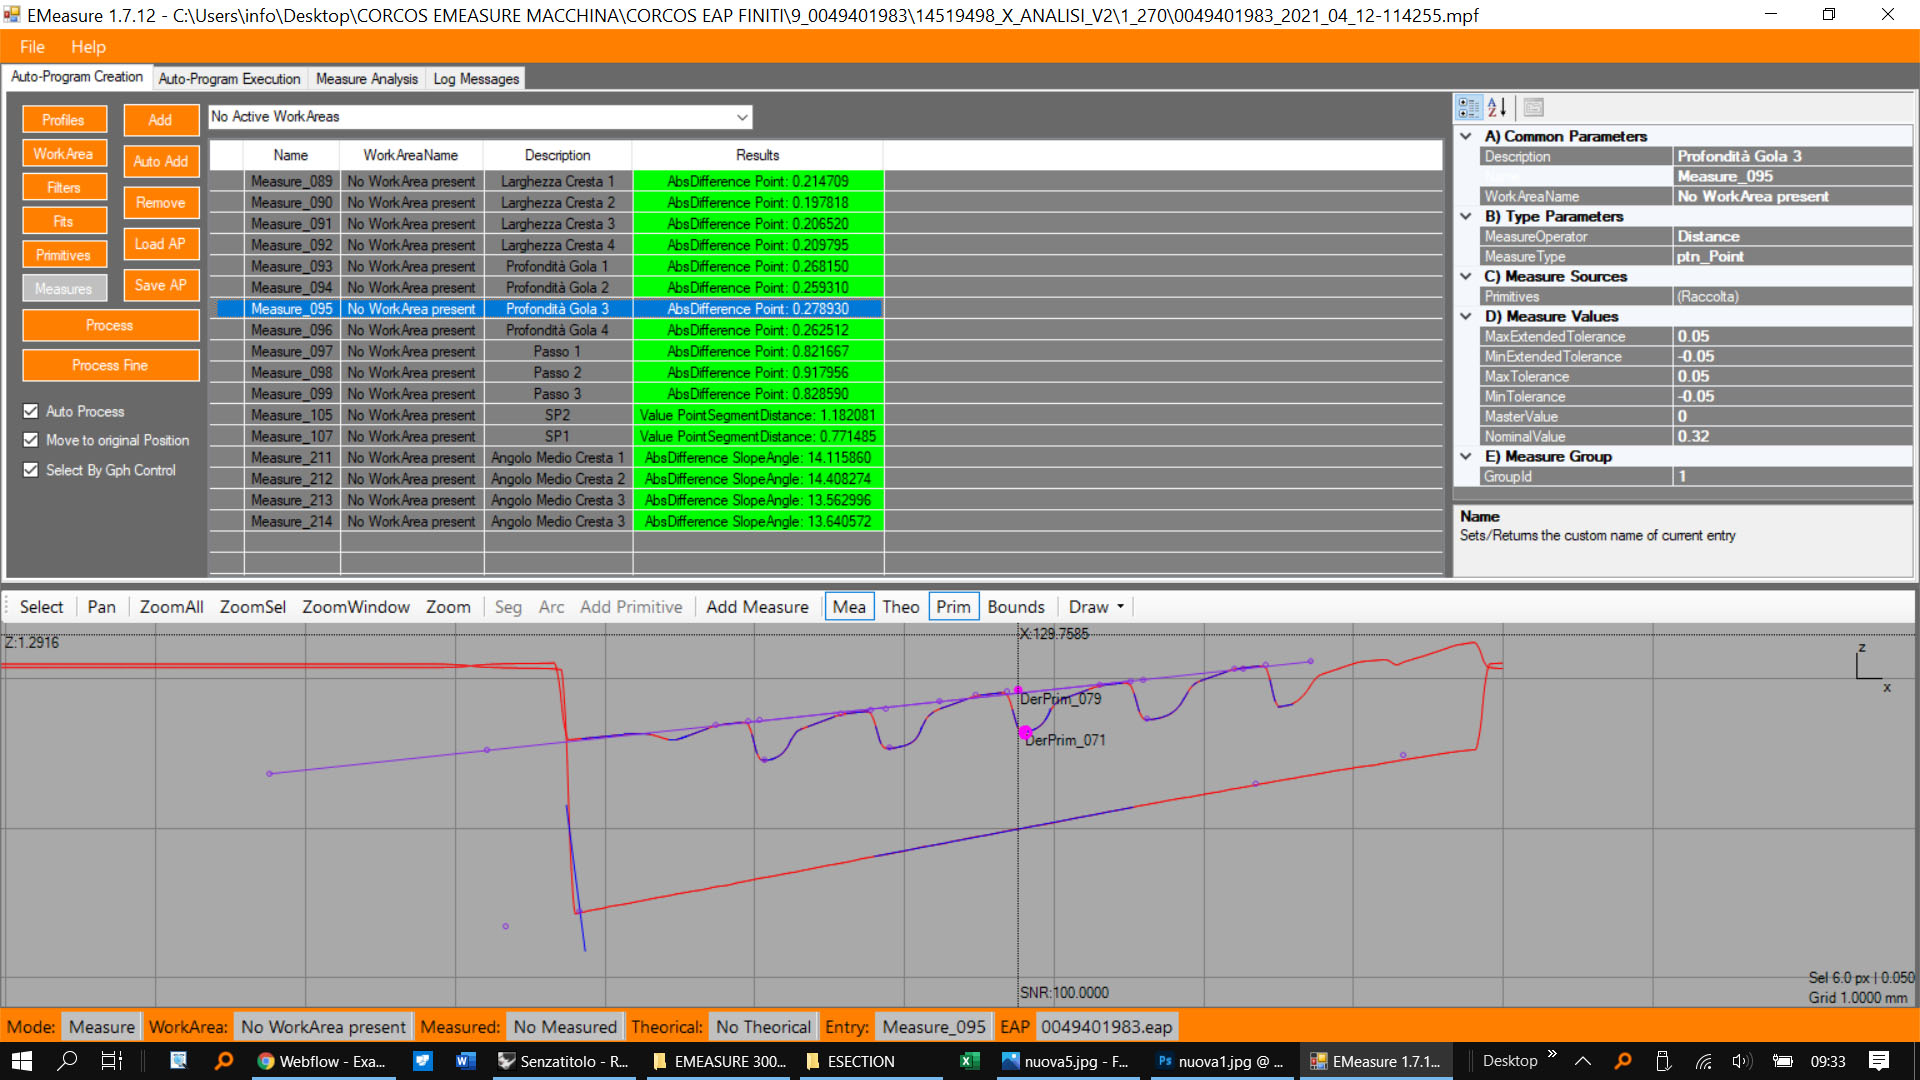This screenshot has width=1920, height=1080.
Task: Click the Auto Add button
Action: click(160, 161)
